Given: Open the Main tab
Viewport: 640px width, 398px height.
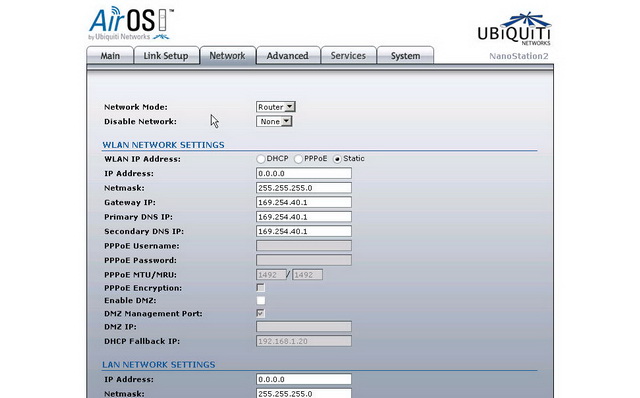Looking at the screenshot, I should [110, 56].
